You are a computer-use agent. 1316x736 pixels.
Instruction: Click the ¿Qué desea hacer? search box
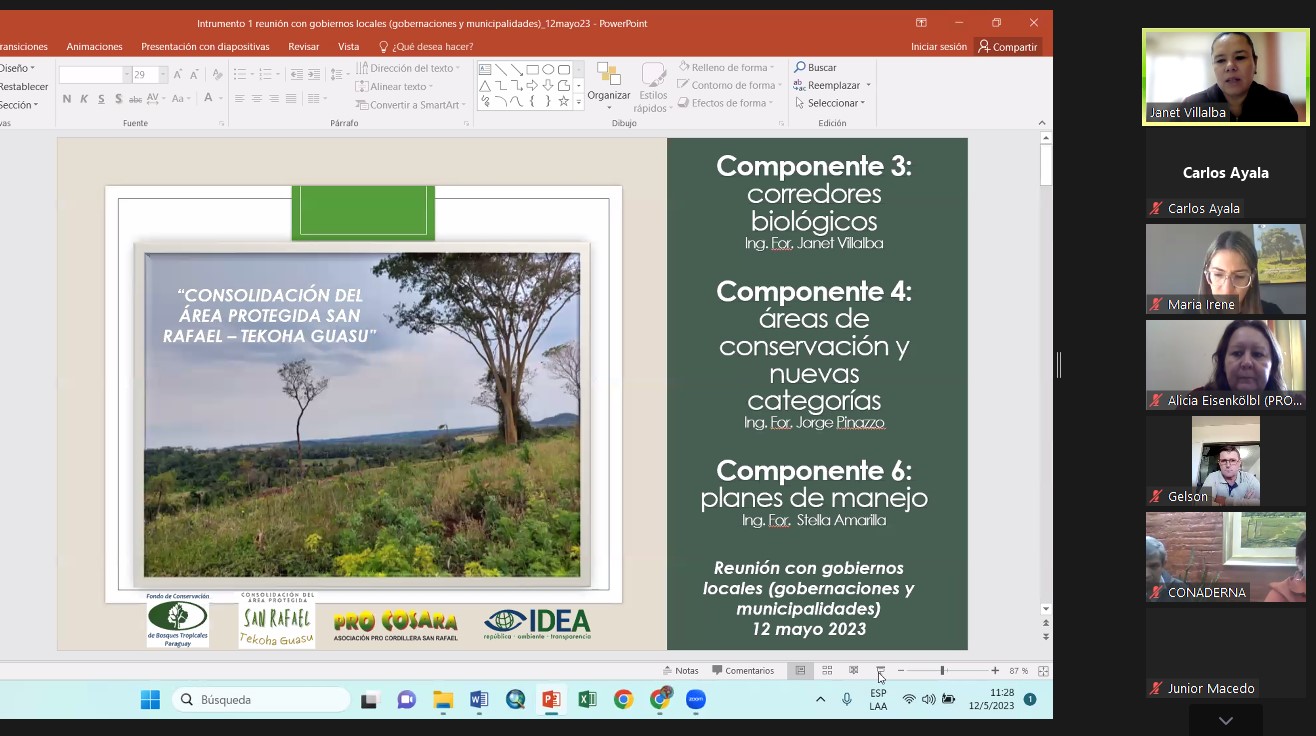click(x=426, y=46)
